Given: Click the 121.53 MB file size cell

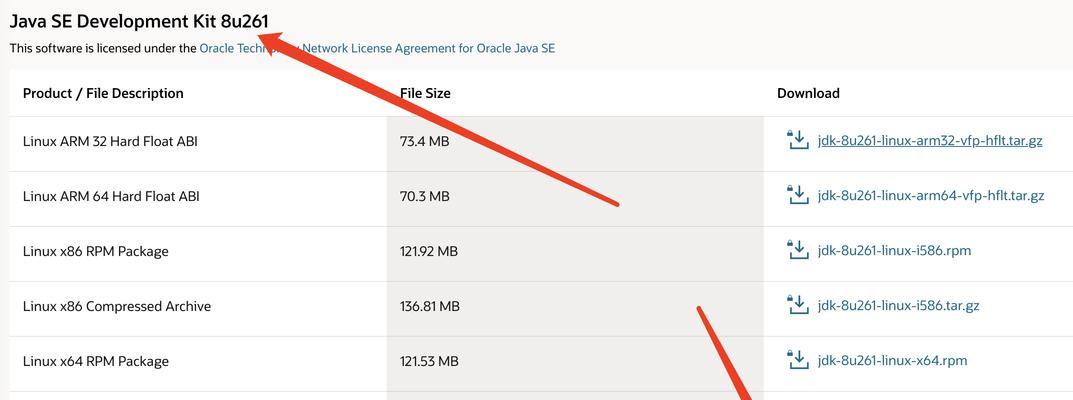Looking at the screenshot, I should [x=575, y=363].
